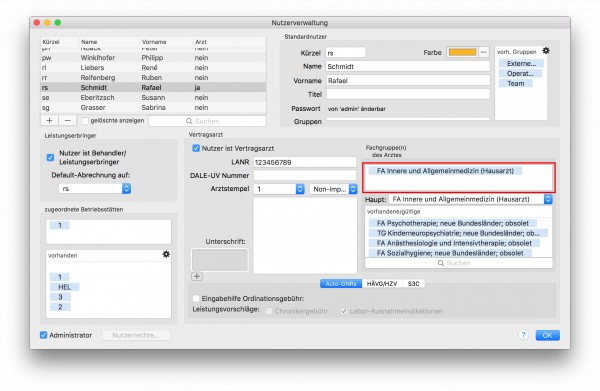
Task: Click the Fachgruppen Suchen field
Action: pos(458,263)
